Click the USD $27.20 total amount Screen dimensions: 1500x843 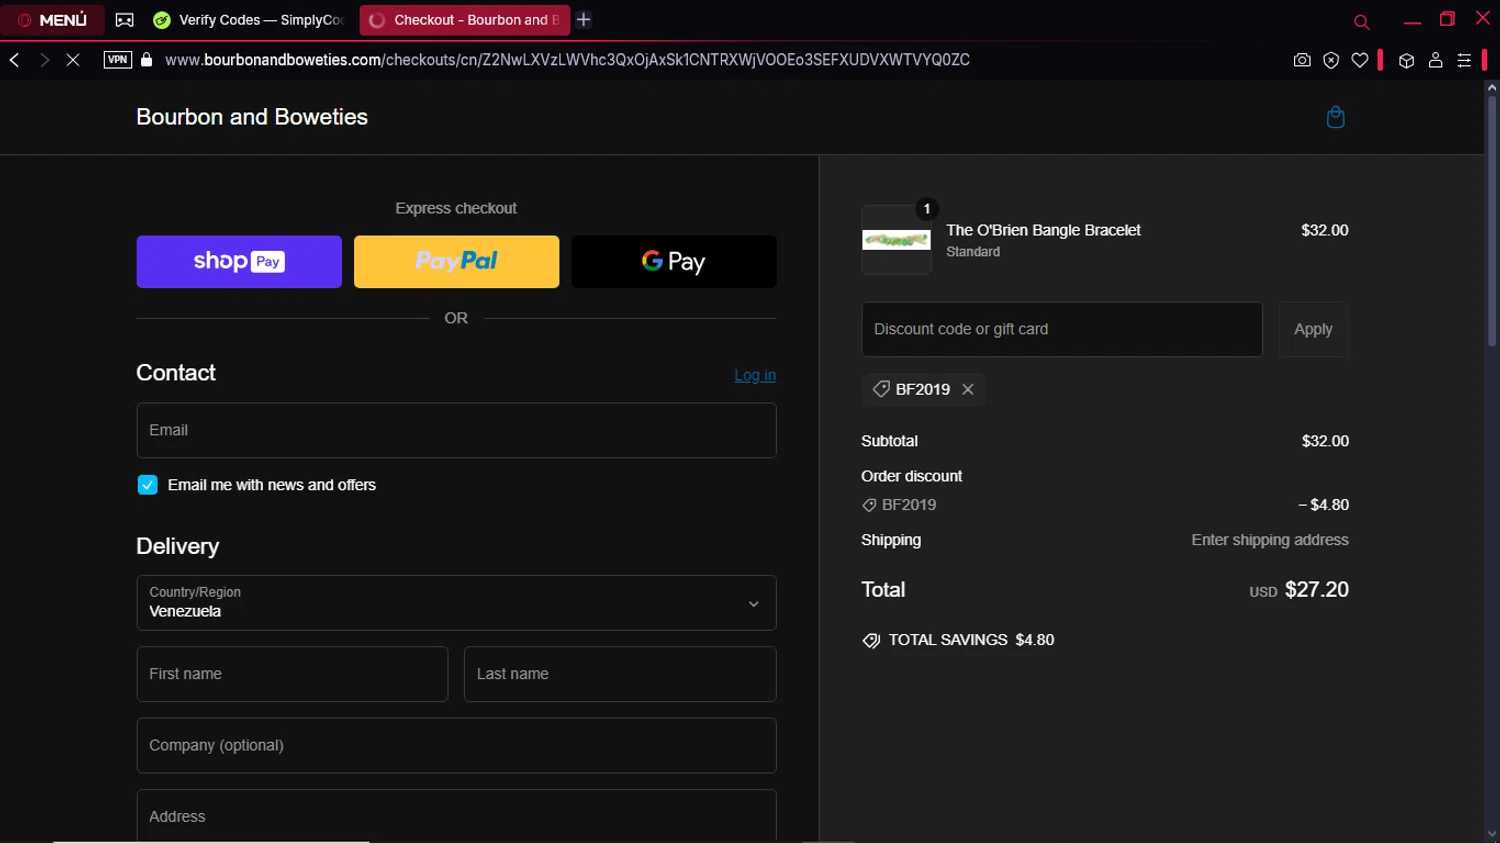[x=1299, y=590]
